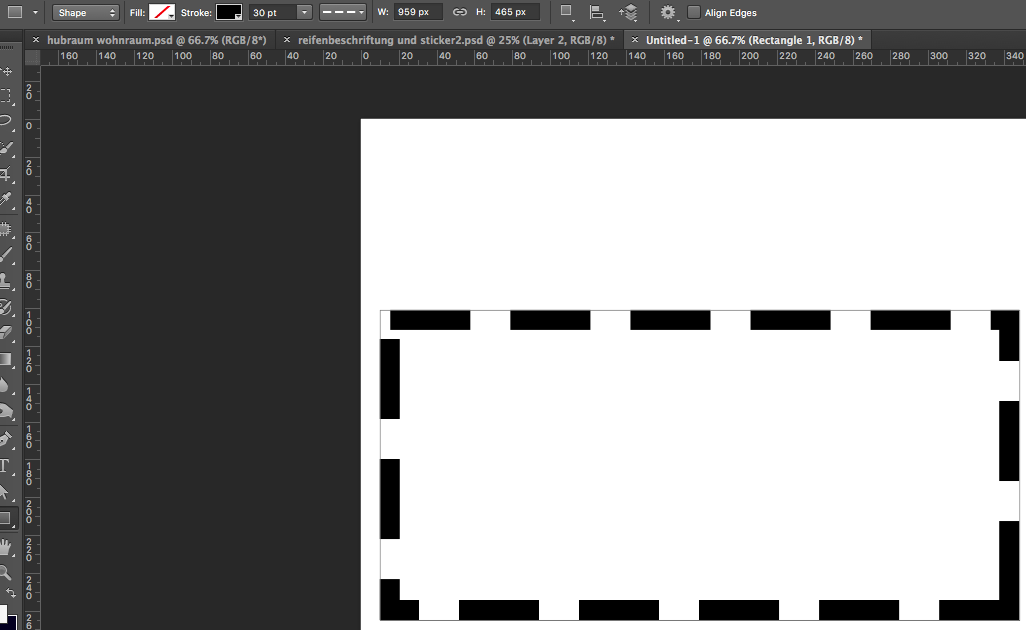The image size is (1026, 630).
Task: Select the Sponge/Dodge tool
Action: point(6,411)
